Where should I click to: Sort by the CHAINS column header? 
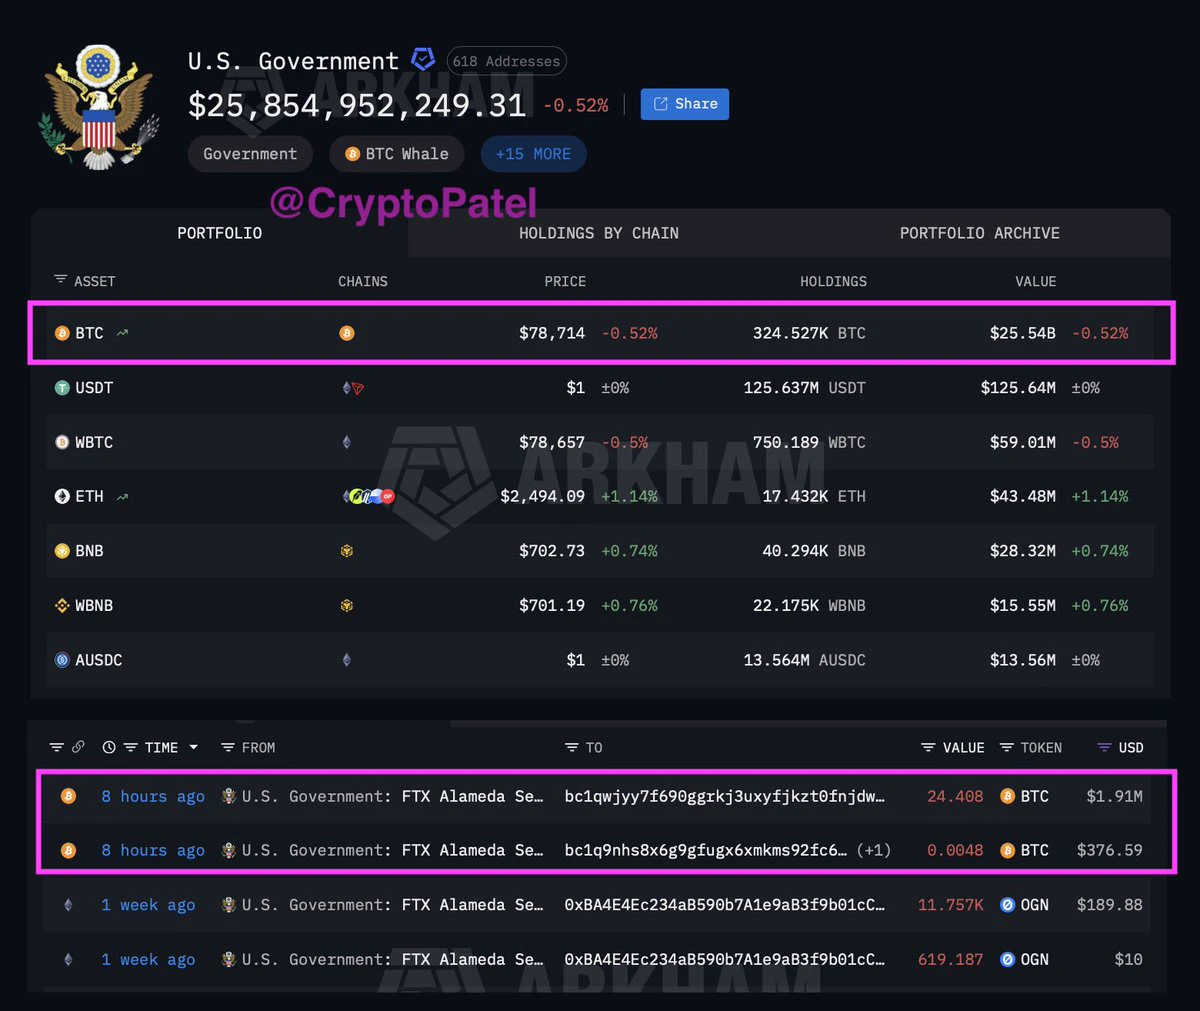[363, 281]
